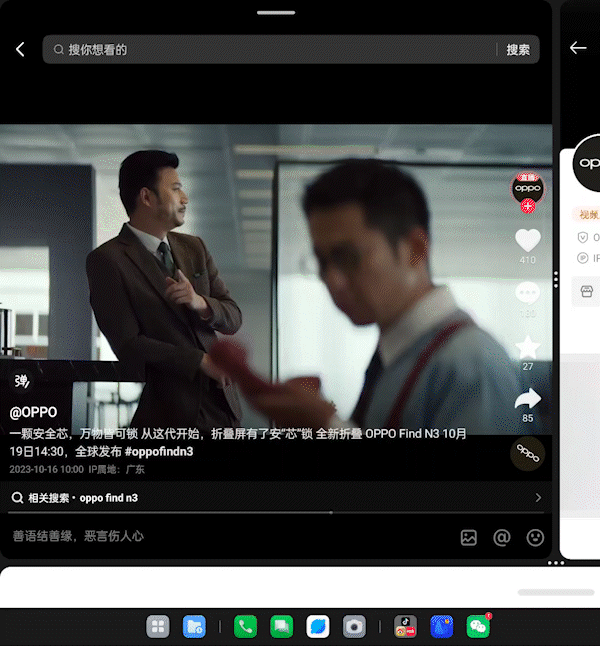Tap the #oppofindn3 hashtag in caption

click(x=158, y=451)
